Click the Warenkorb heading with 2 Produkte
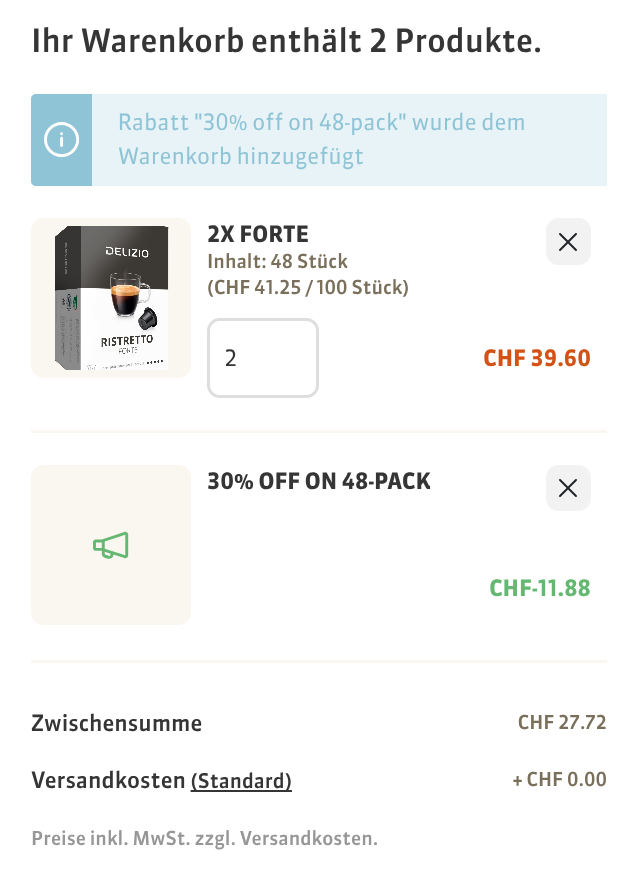The image size is (633, 877). [x=287, y=42]
